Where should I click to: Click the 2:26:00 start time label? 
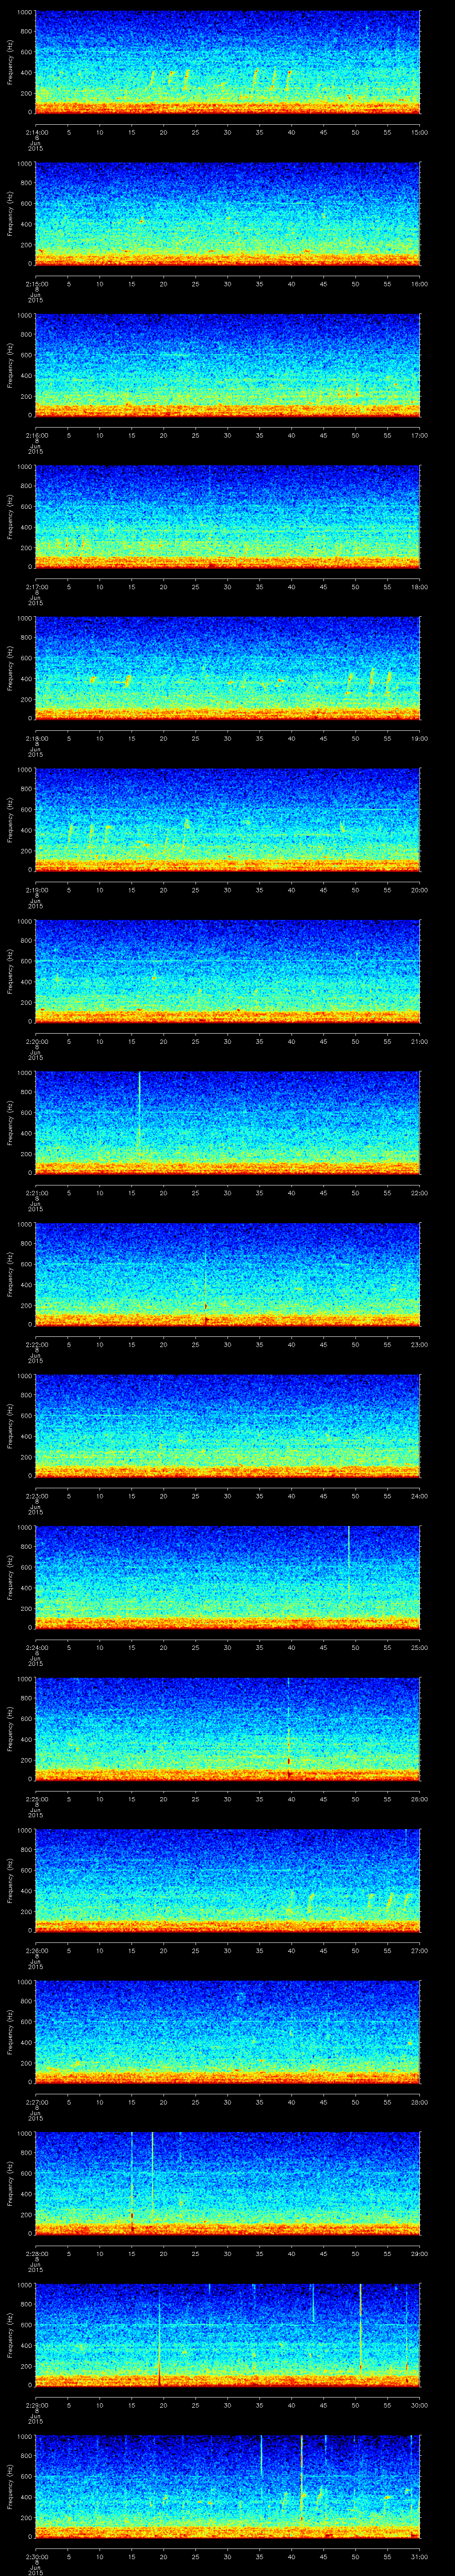coord(36,1950)
